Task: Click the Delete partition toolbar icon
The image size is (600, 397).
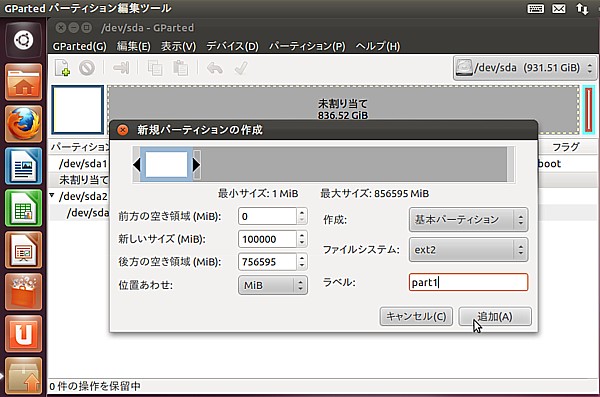Action: [x=87, y=68]
